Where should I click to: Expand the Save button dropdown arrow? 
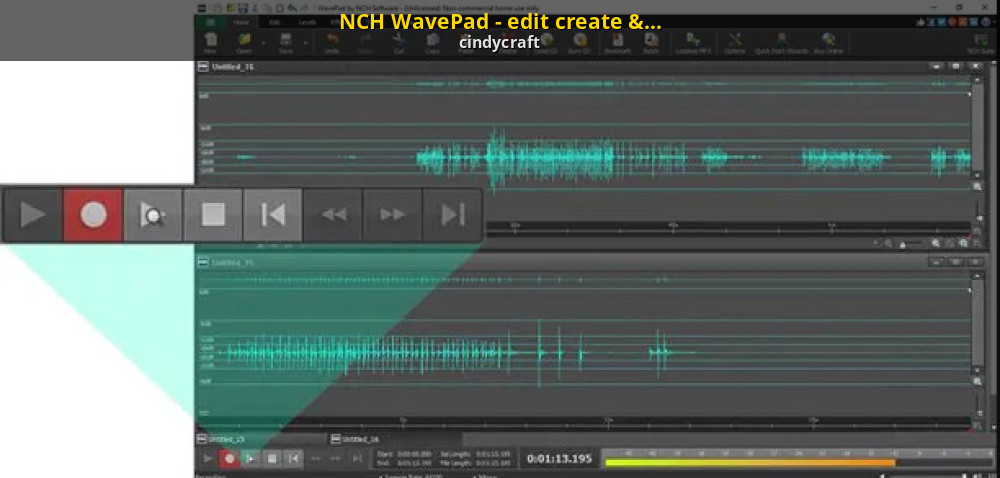[x=305, y=43]
